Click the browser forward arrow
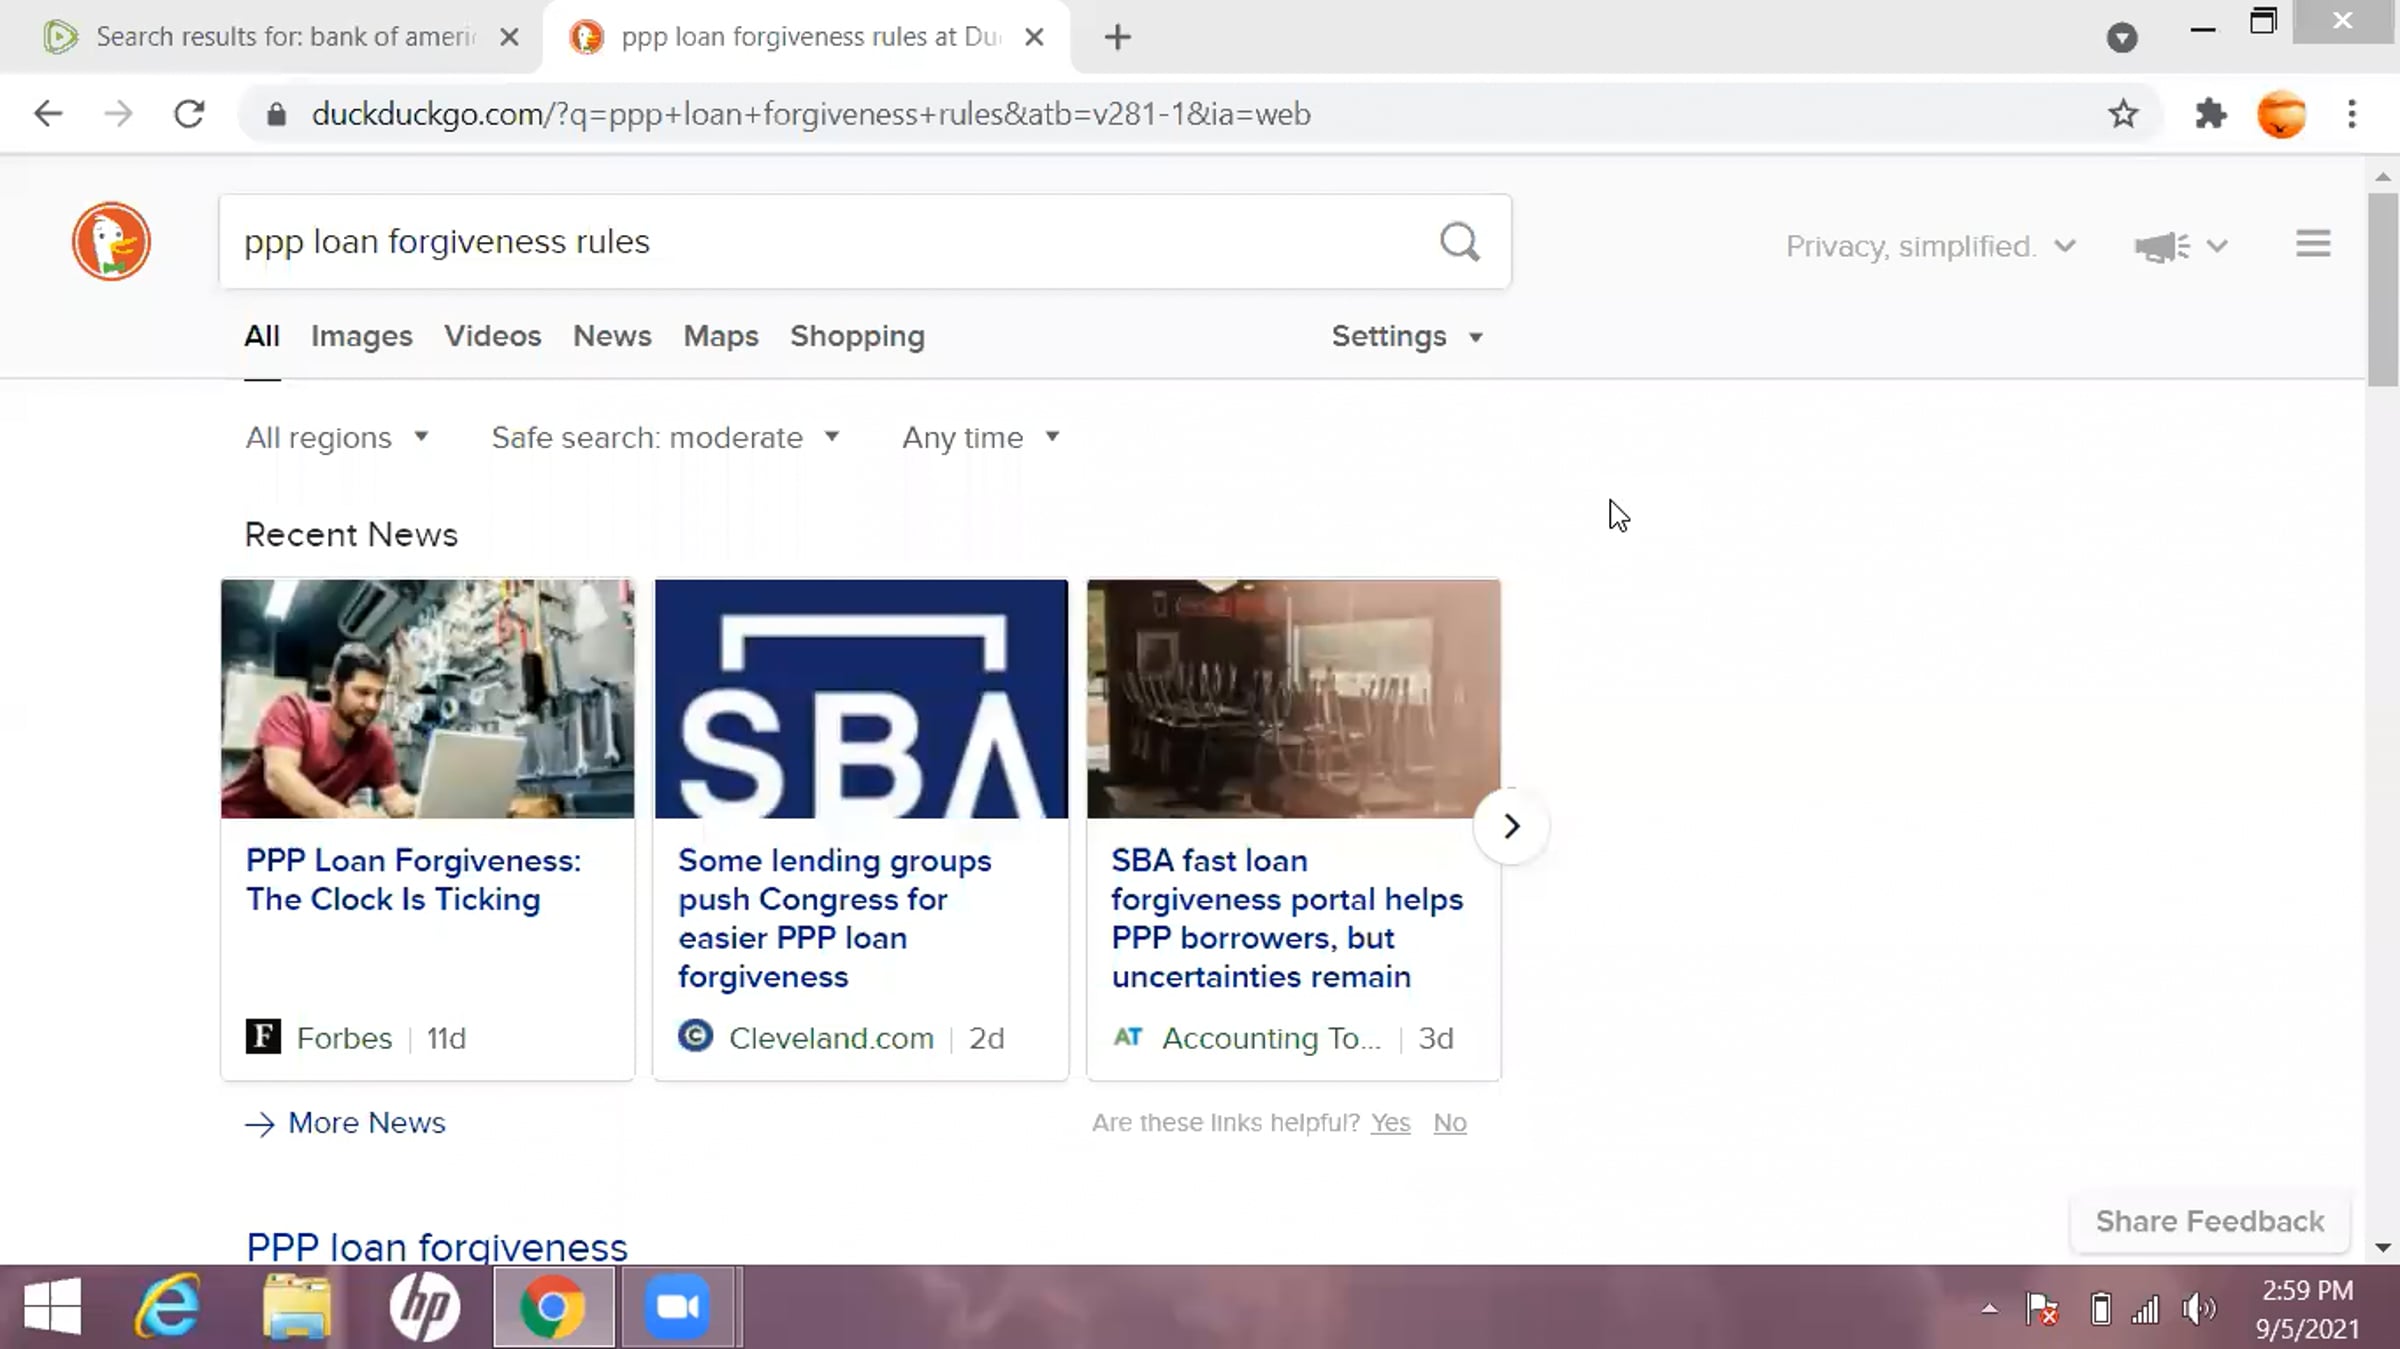This screenshot has height=1349, width=2400. coord(118,114)
